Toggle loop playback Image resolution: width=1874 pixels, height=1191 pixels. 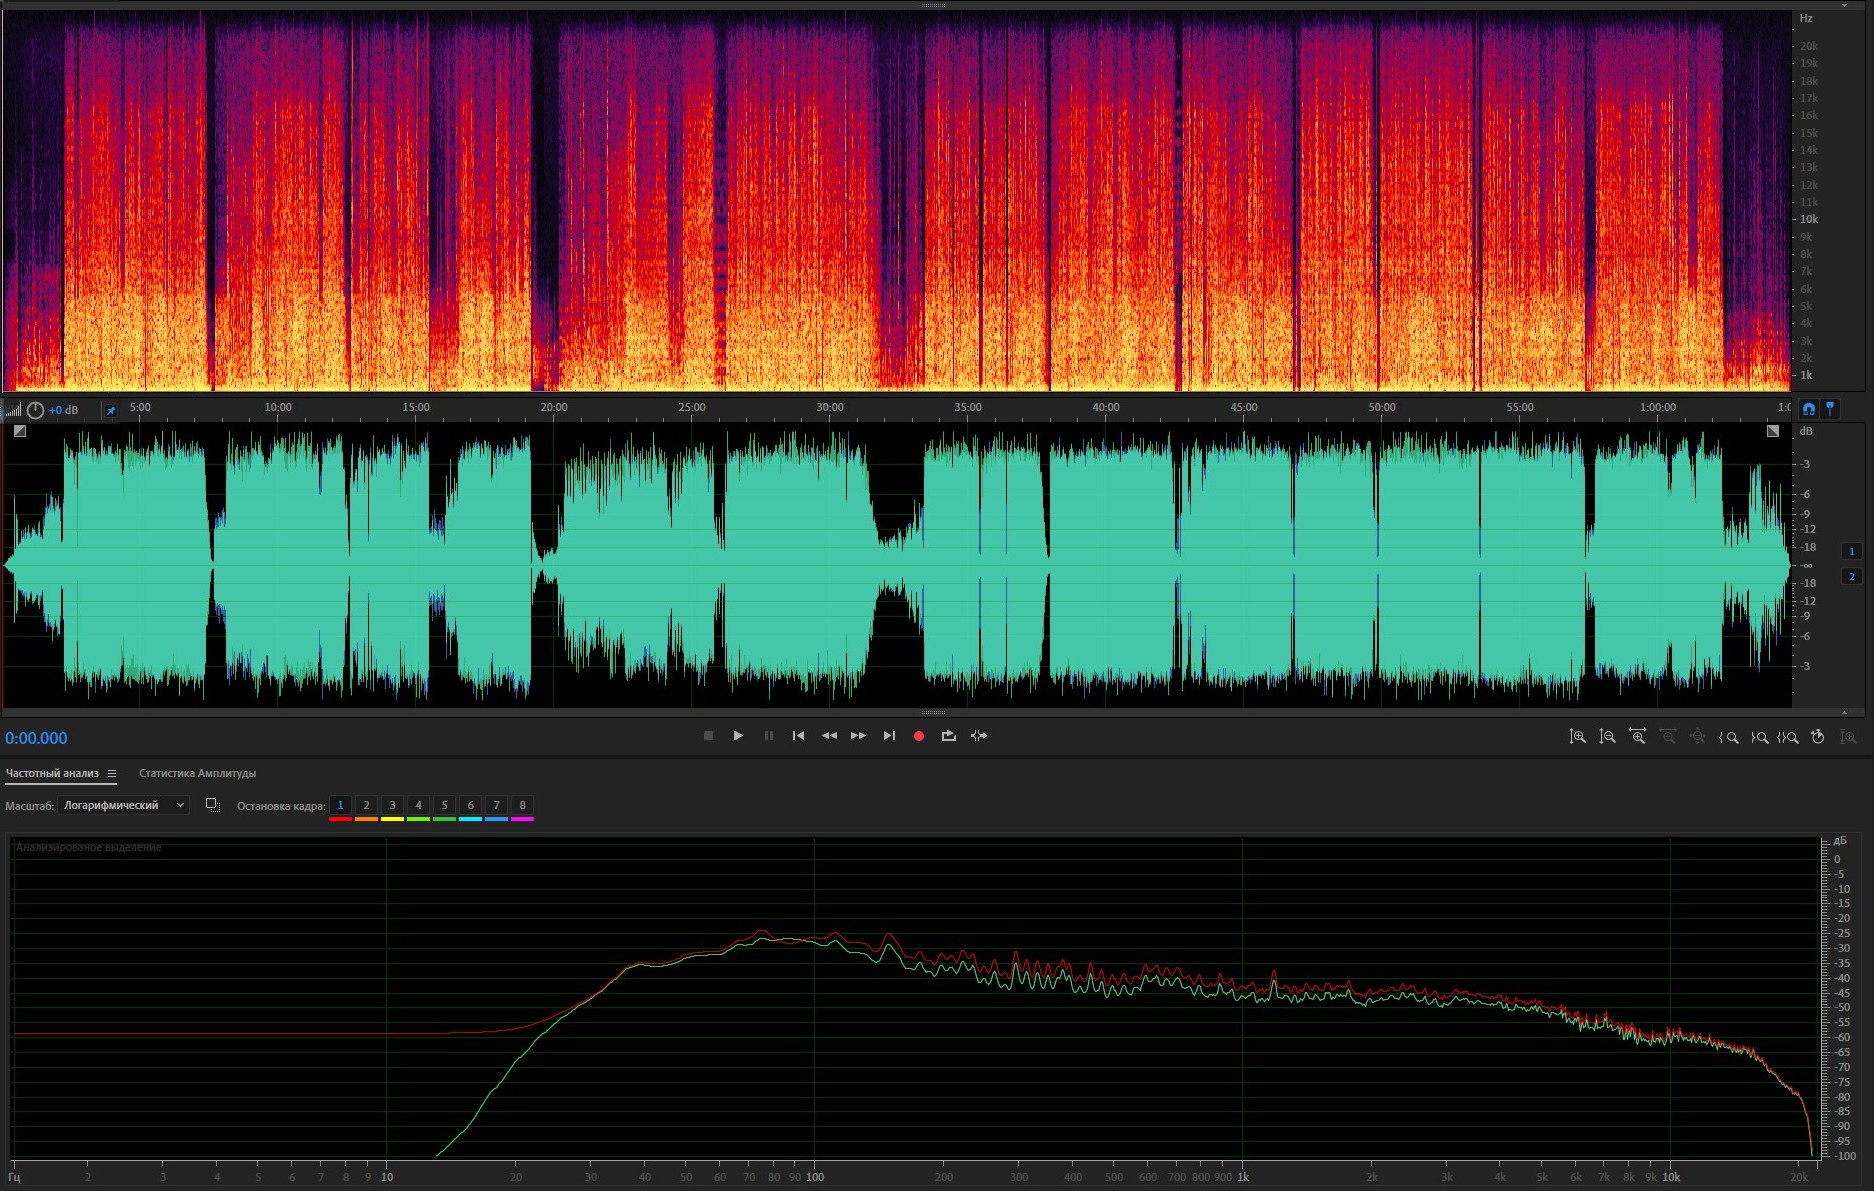click(948, 736)
